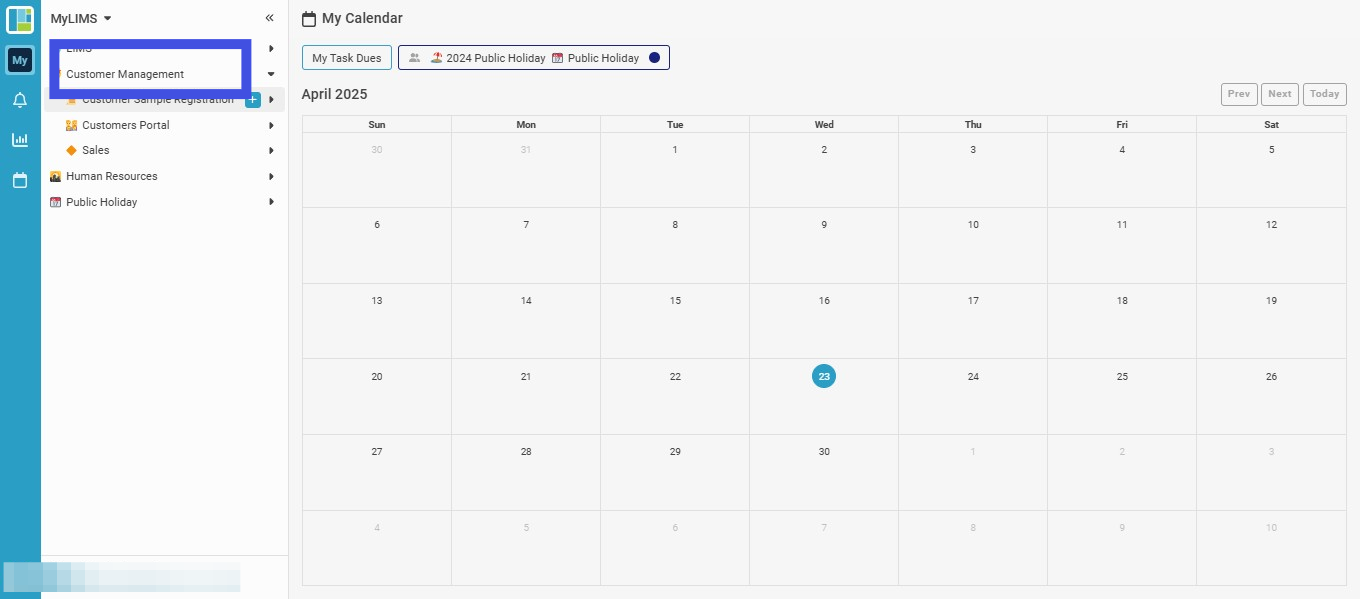Collapse the Customer Management section arrow

tap(271, 74)
